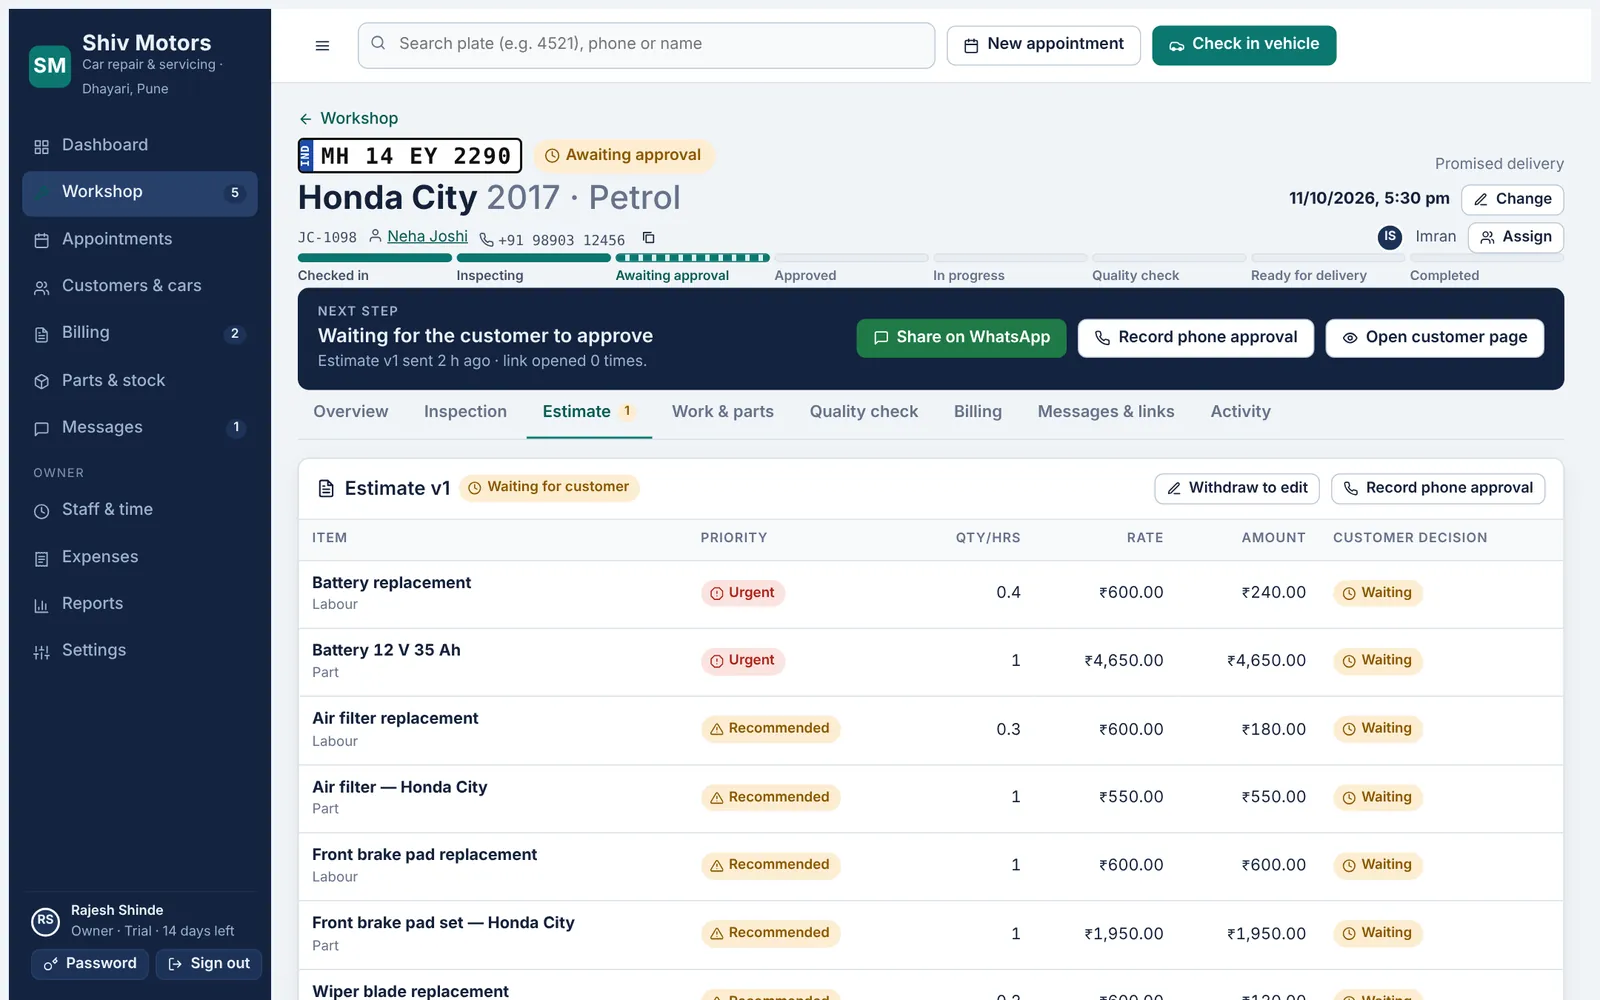Open Messages & links tab

pos(1106,412)
